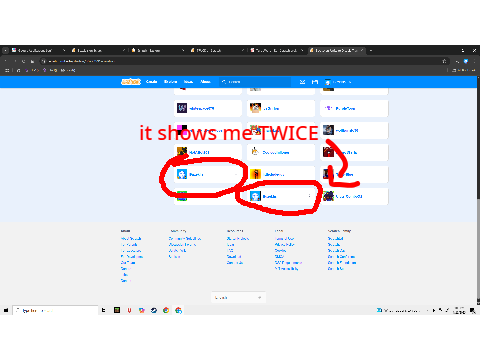Click About Scratch link in footer
Viewport: 480px width, 360px height.
[x=131, y=239]
